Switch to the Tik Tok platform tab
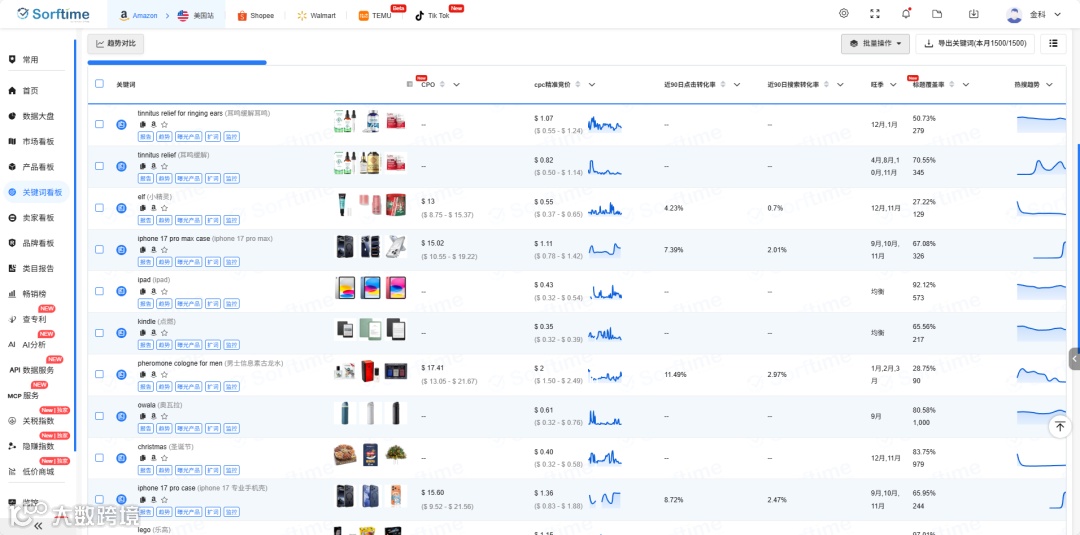Viewport: 1080px width, 535px height. pos(433,15)
